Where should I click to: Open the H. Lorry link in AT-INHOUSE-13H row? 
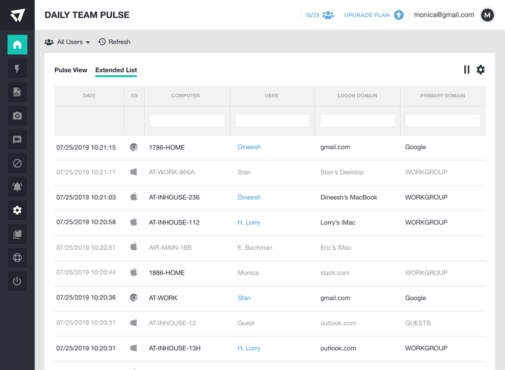coord(249,348)
